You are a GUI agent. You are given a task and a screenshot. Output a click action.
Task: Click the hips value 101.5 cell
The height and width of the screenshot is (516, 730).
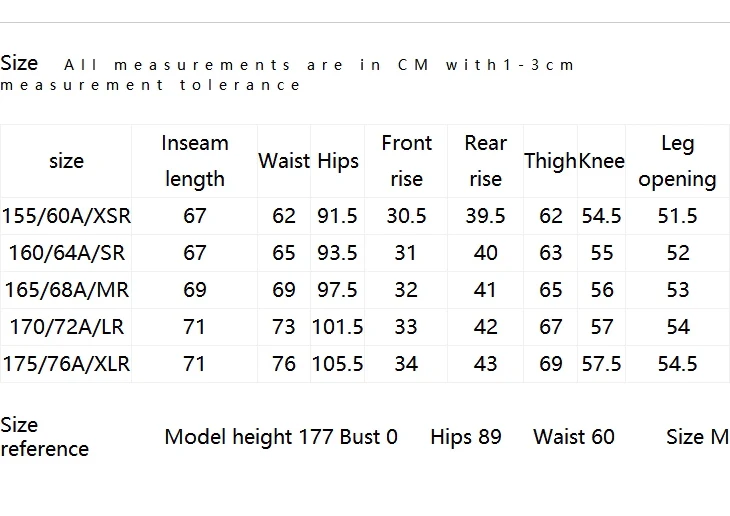338,327
